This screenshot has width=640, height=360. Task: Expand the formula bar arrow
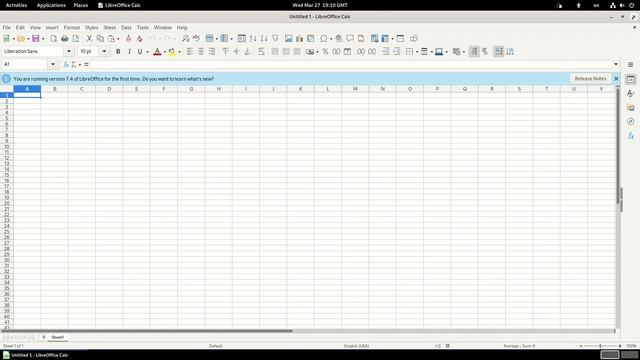616,64
